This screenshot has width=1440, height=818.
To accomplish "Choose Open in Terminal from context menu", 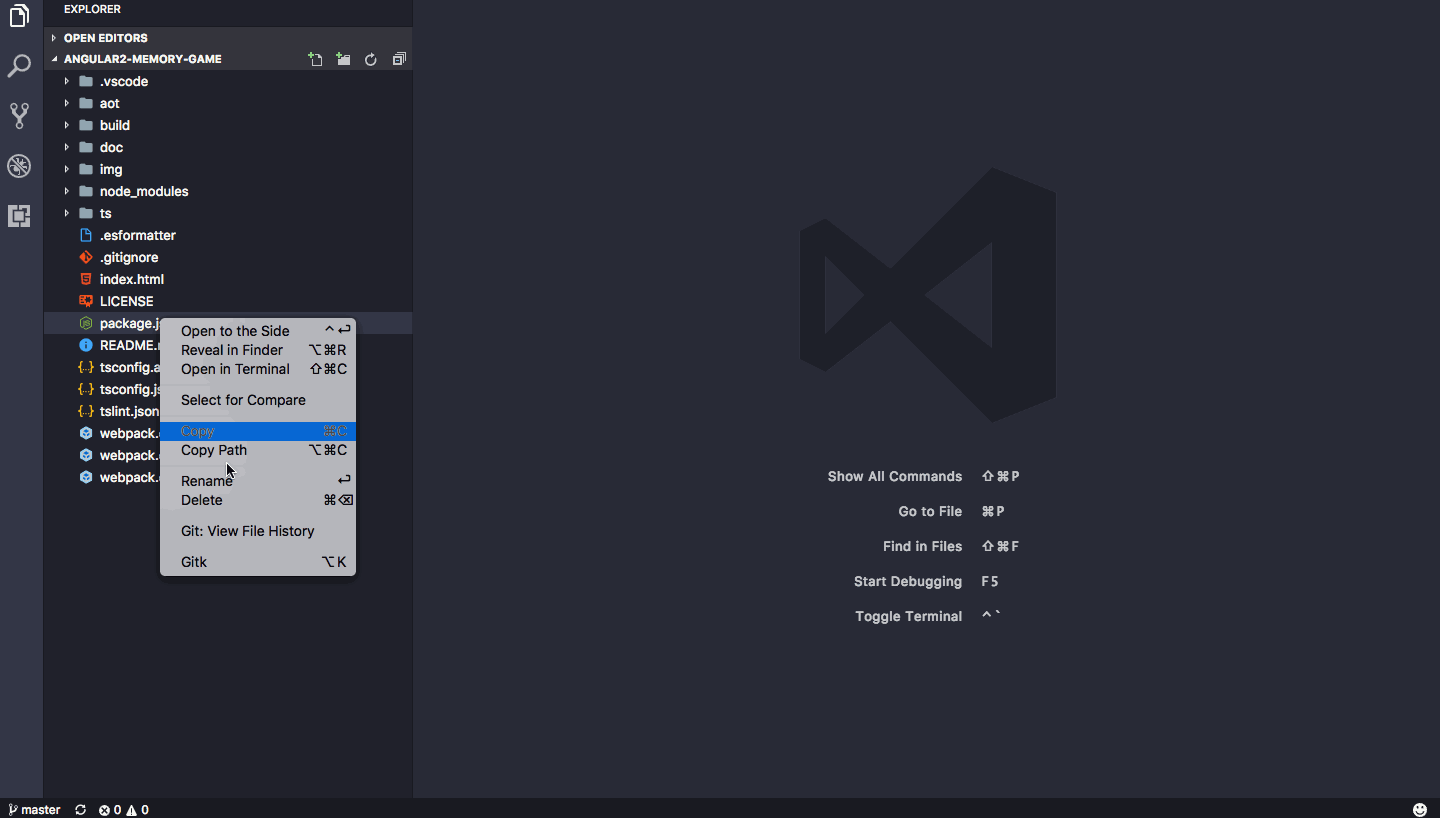I will [258, 369].
